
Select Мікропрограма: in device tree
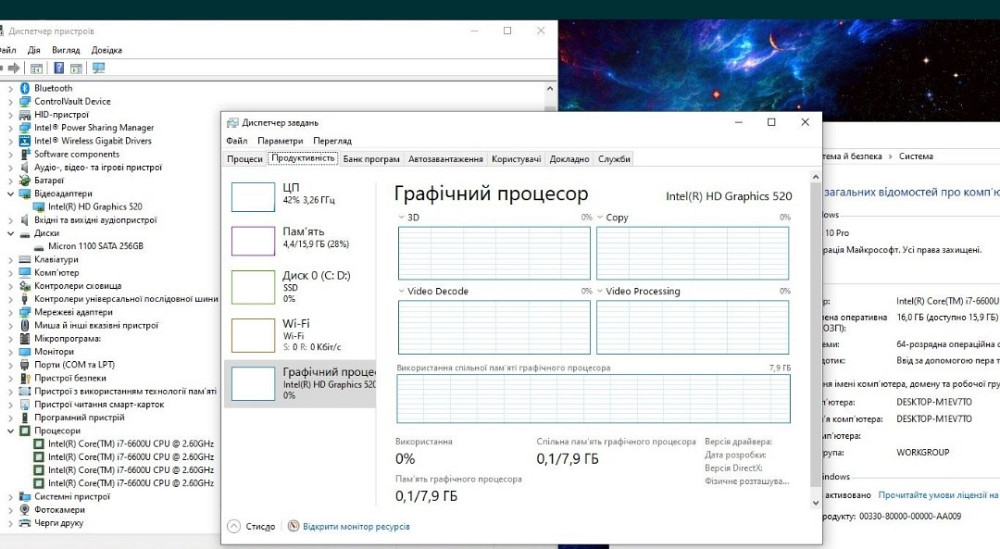pos(67,339)
